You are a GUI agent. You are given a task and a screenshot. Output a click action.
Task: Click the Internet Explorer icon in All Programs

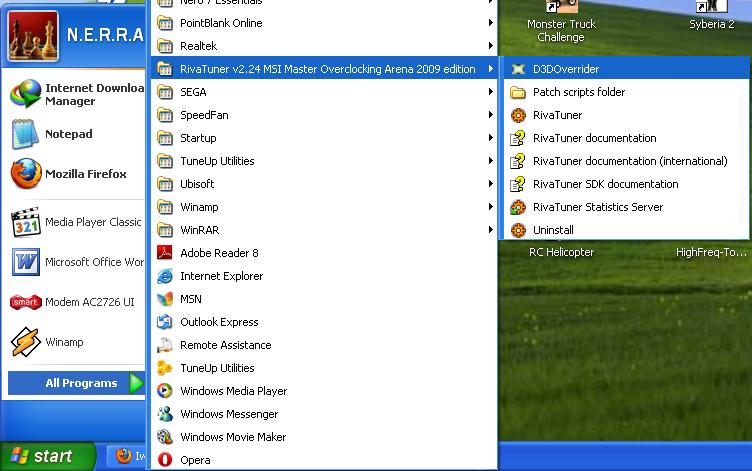tap(165, 276)
